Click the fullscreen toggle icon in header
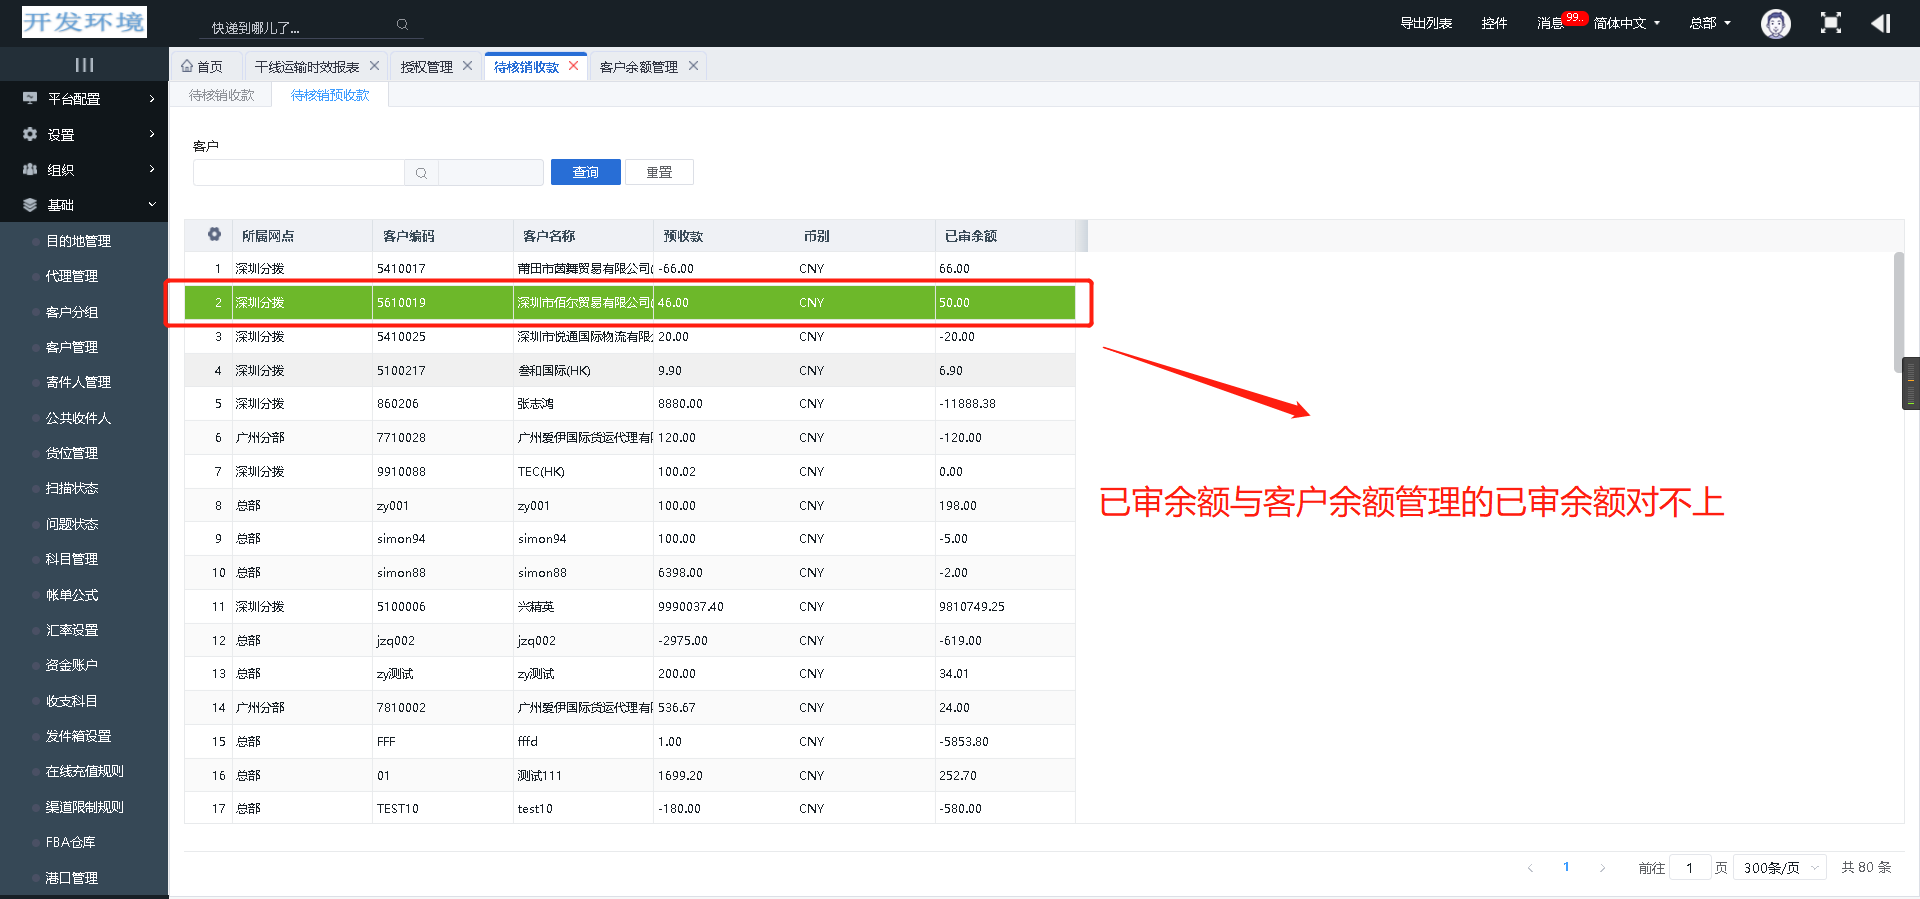 (x=1830, y=23)
